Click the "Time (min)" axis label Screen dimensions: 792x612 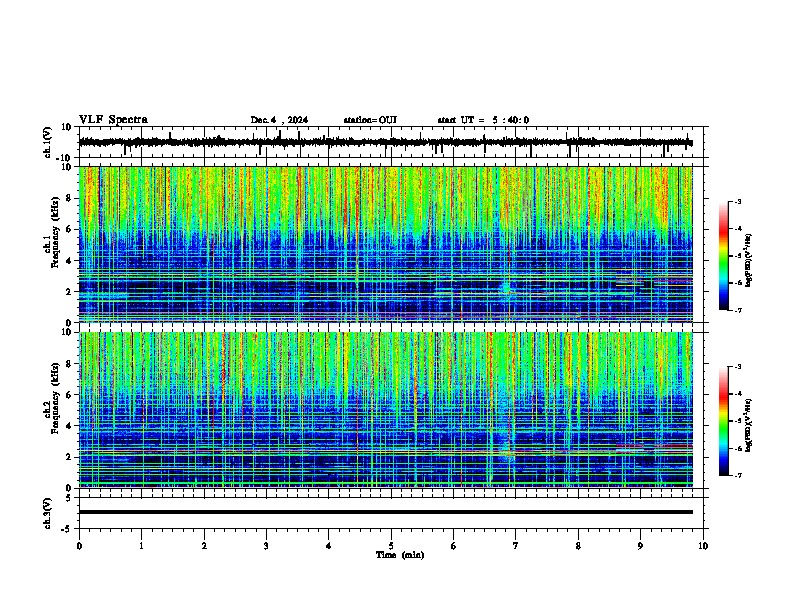400,555
